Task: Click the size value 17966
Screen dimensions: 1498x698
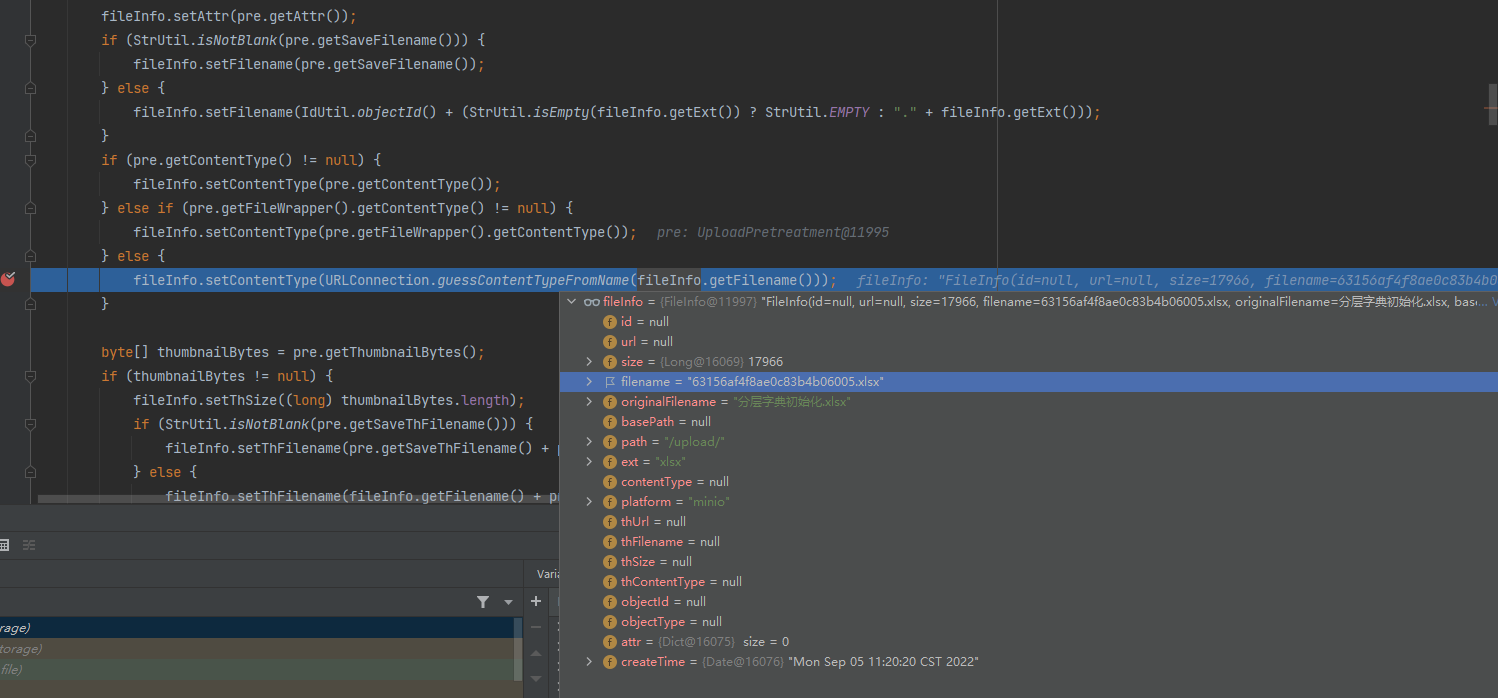Action: pos(765,362)
